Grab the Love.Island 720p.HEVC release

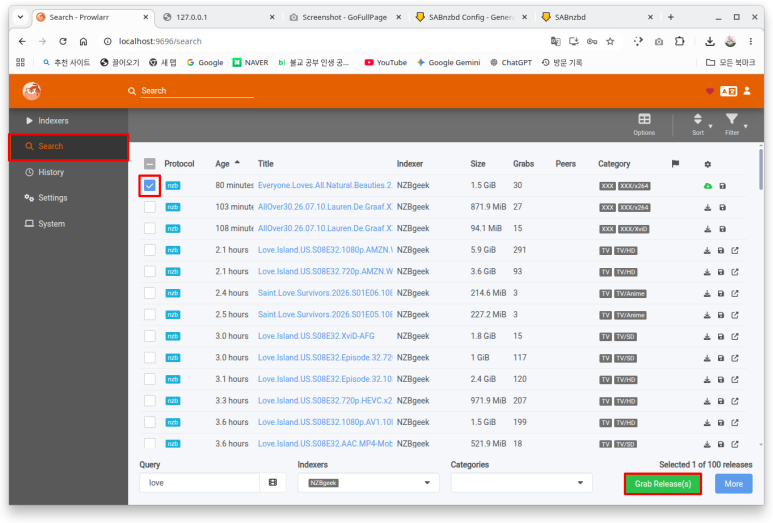(x=707, y=401)
